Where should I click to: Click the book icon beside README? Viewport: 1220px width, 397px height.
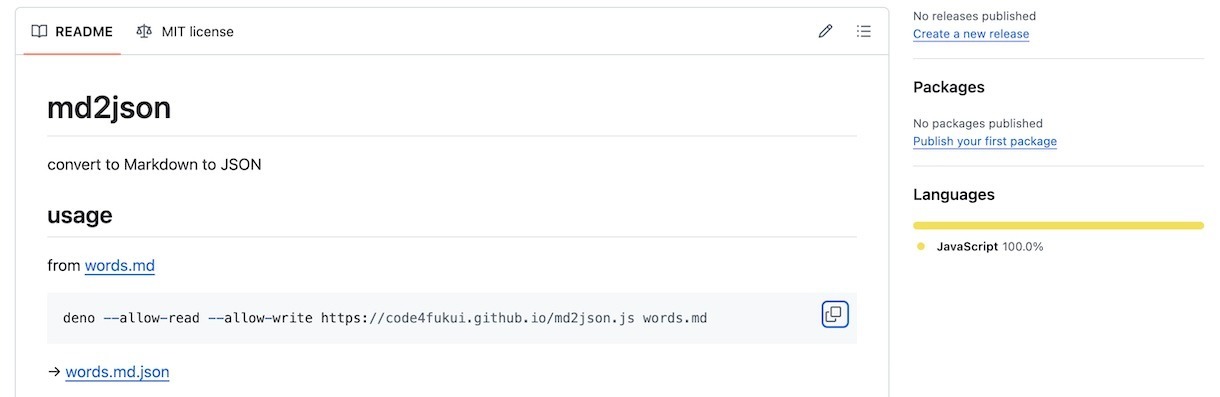39,31
